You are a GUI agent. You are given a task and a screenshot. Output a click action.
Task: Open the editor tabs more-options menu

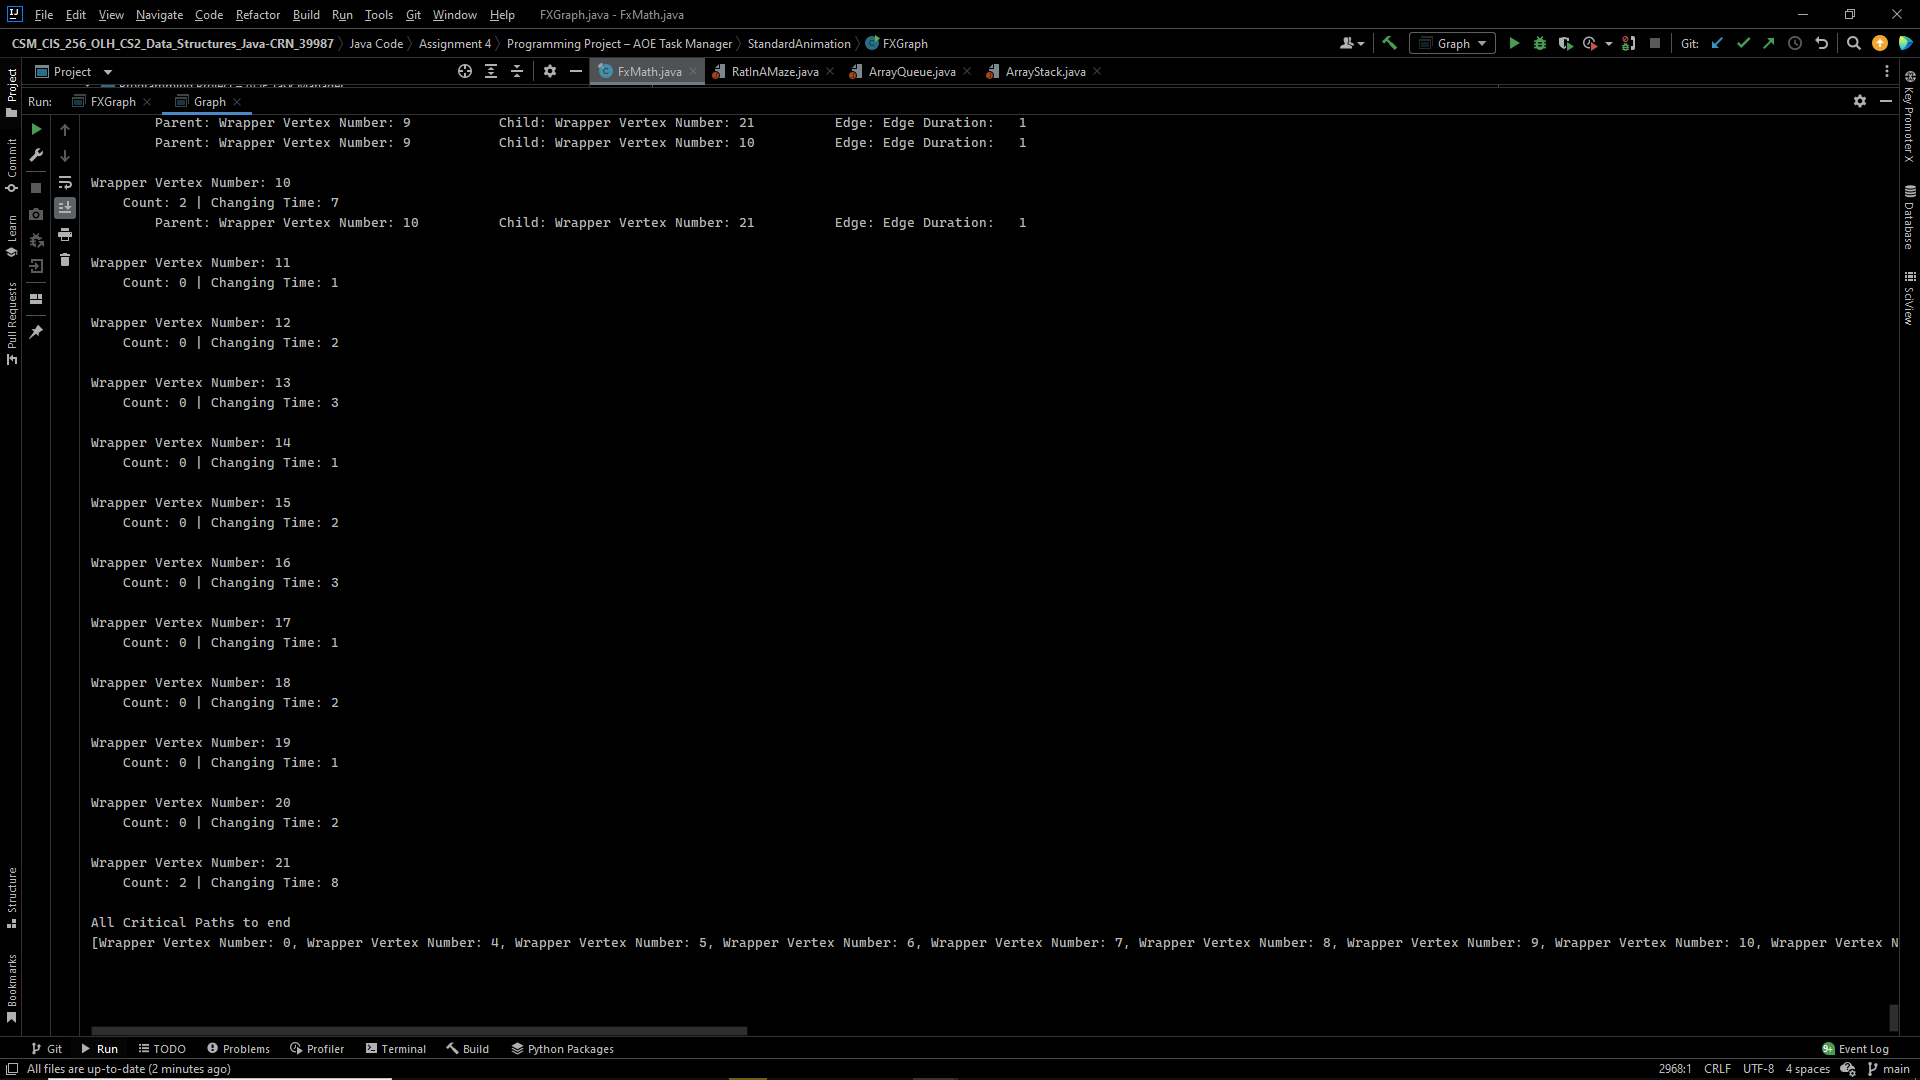pyautogui.click(x=1887, y=71)
